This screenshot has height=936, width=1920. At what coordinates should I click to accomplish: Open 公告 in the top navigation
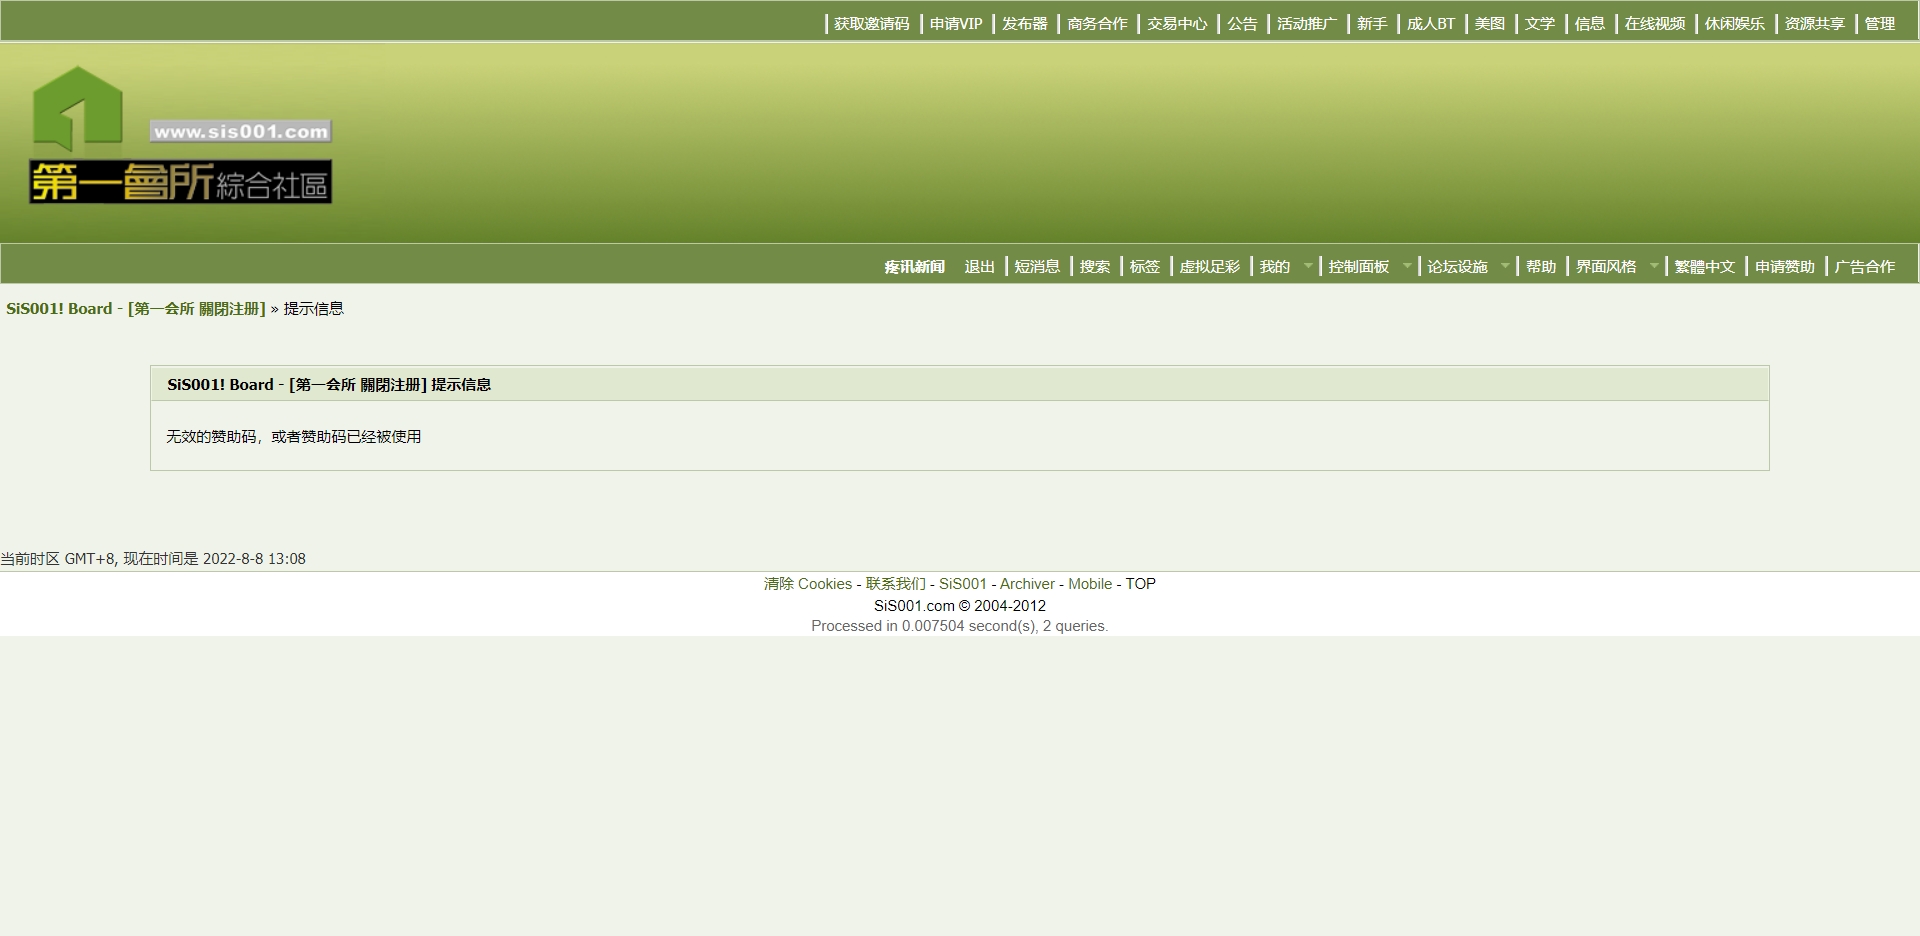tap(1242, 24)
